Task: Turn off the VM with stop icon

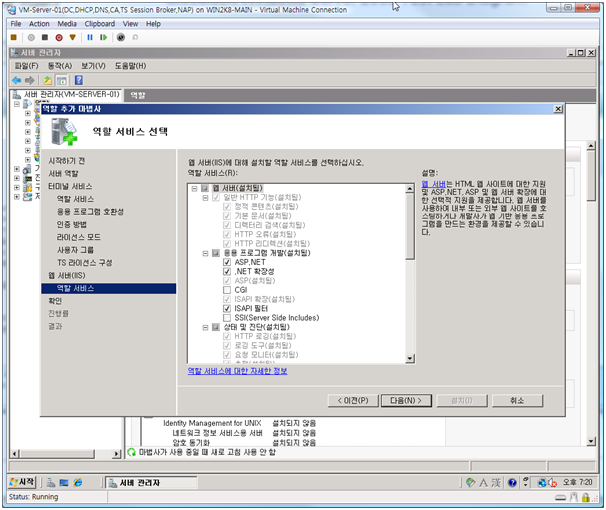Action: point(45,37)
